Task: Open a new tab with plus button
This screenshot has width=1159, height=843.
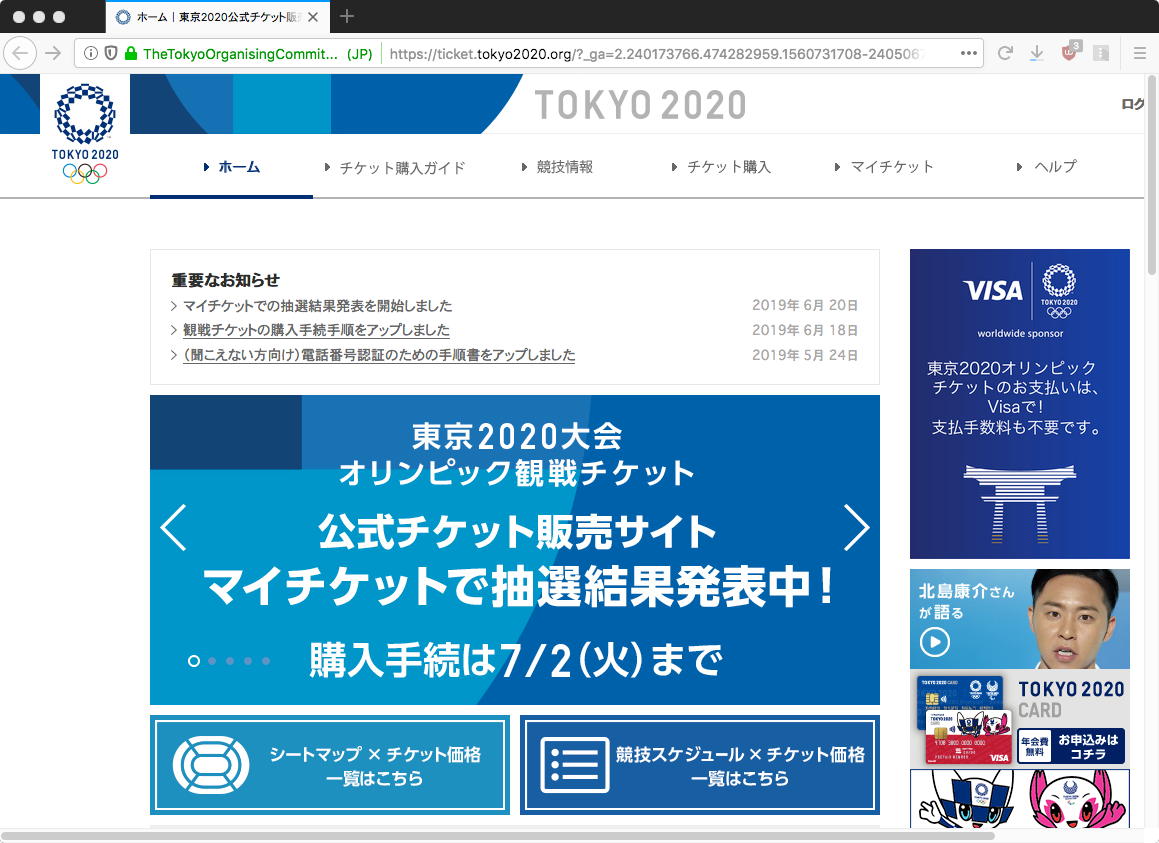Action: (x=347, y=16)
